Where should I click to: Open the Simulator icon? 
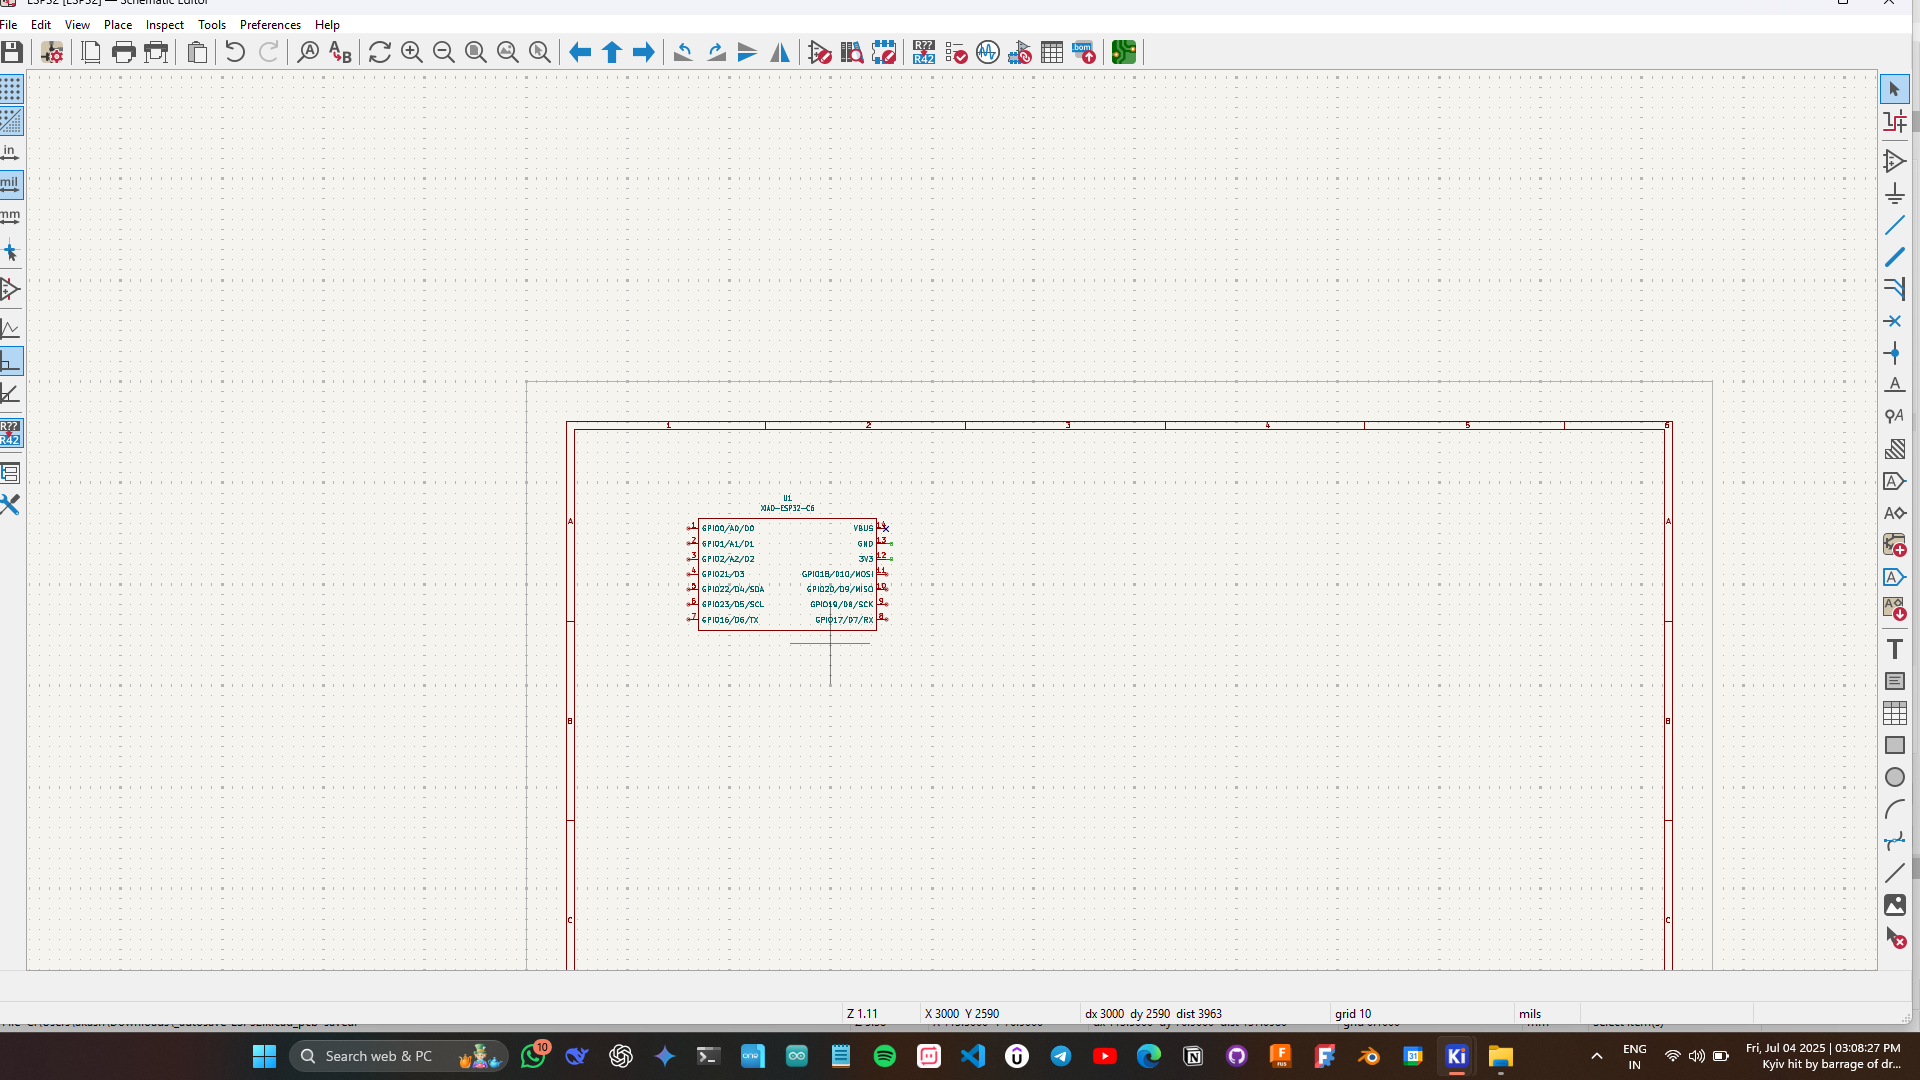tap(988, 52)
